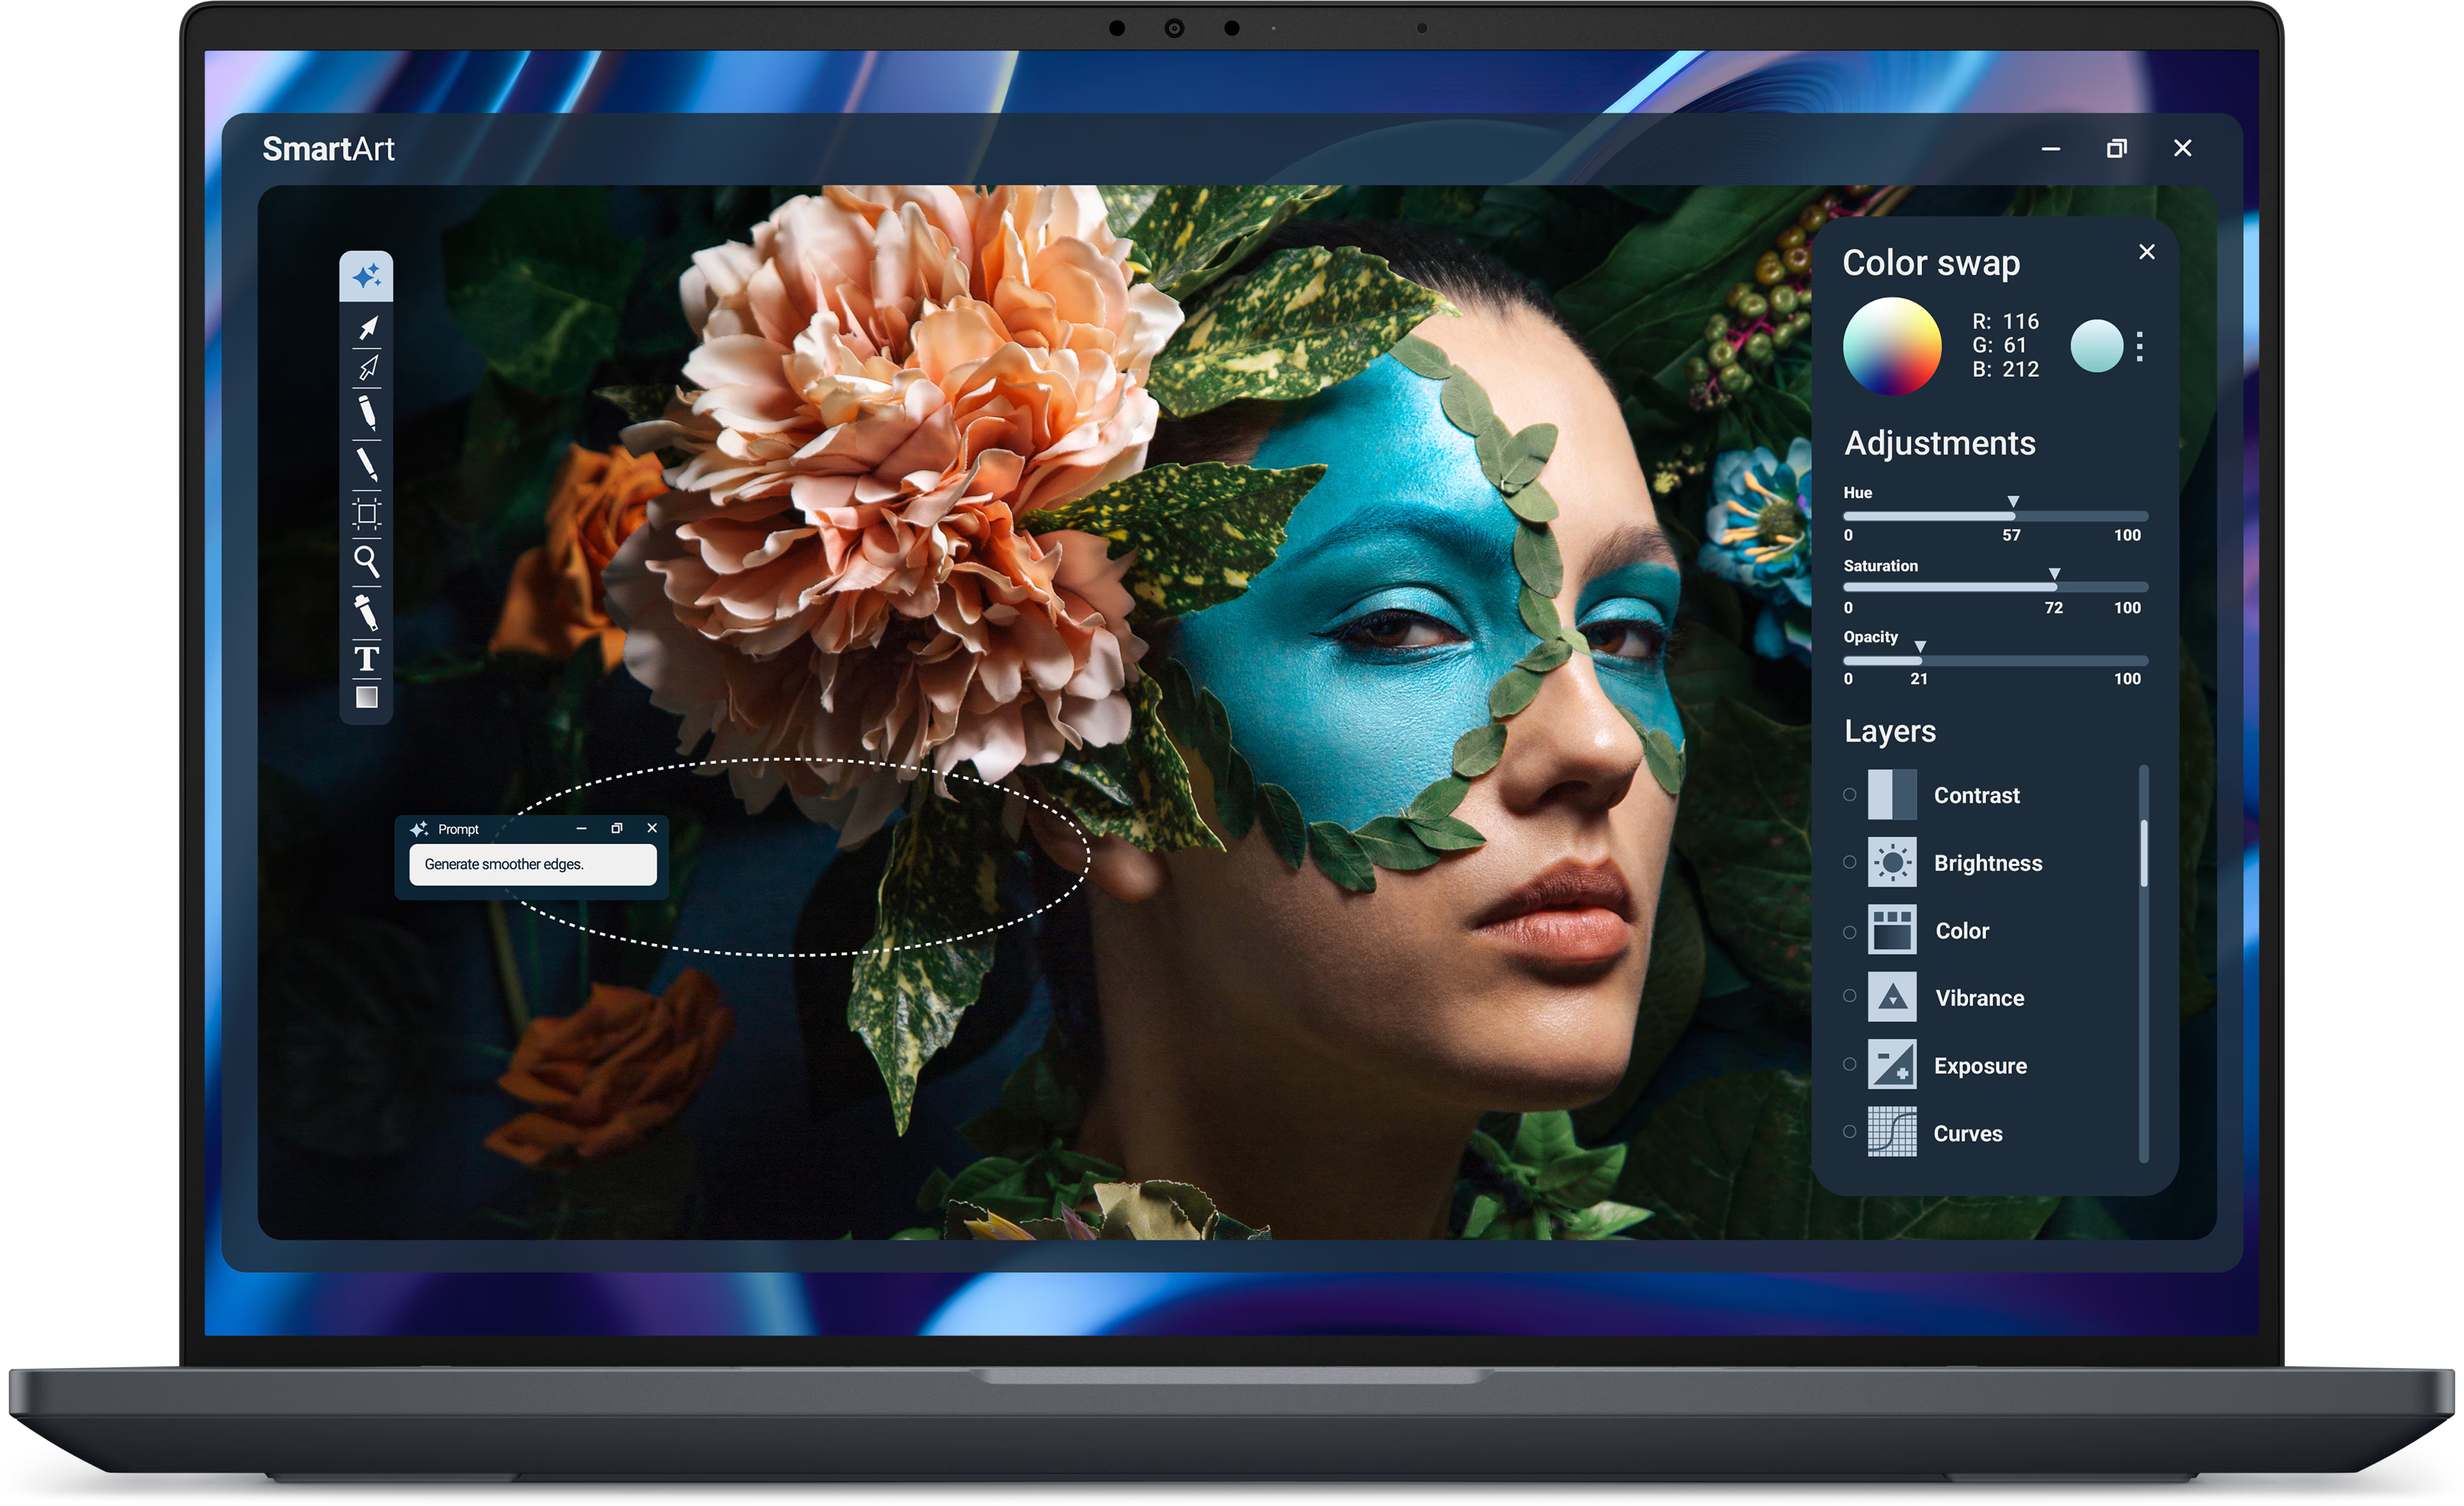Click the Brightness sun icon
This screenshot has height=1506, width=2464.
(x=1892, y=862)
